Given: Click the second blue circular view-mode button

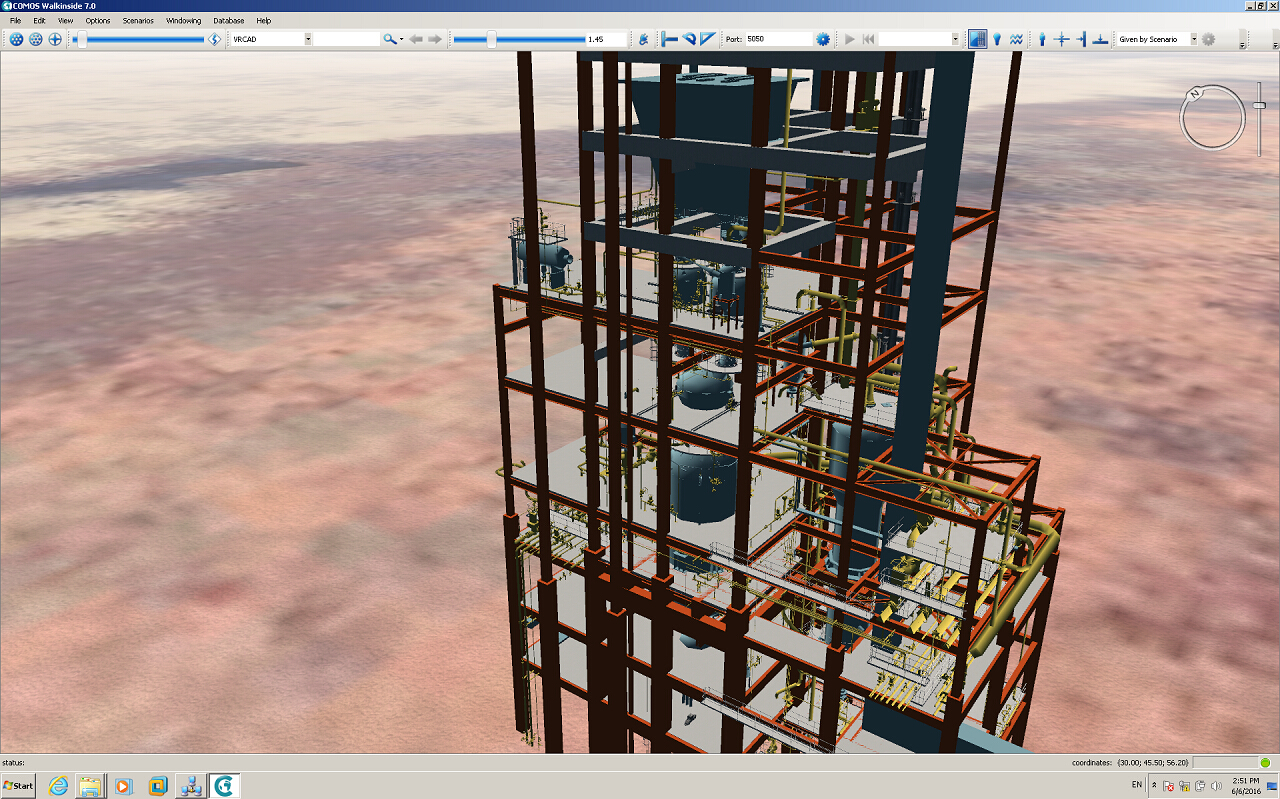Looking at the screenshot, I should point(36,39).
